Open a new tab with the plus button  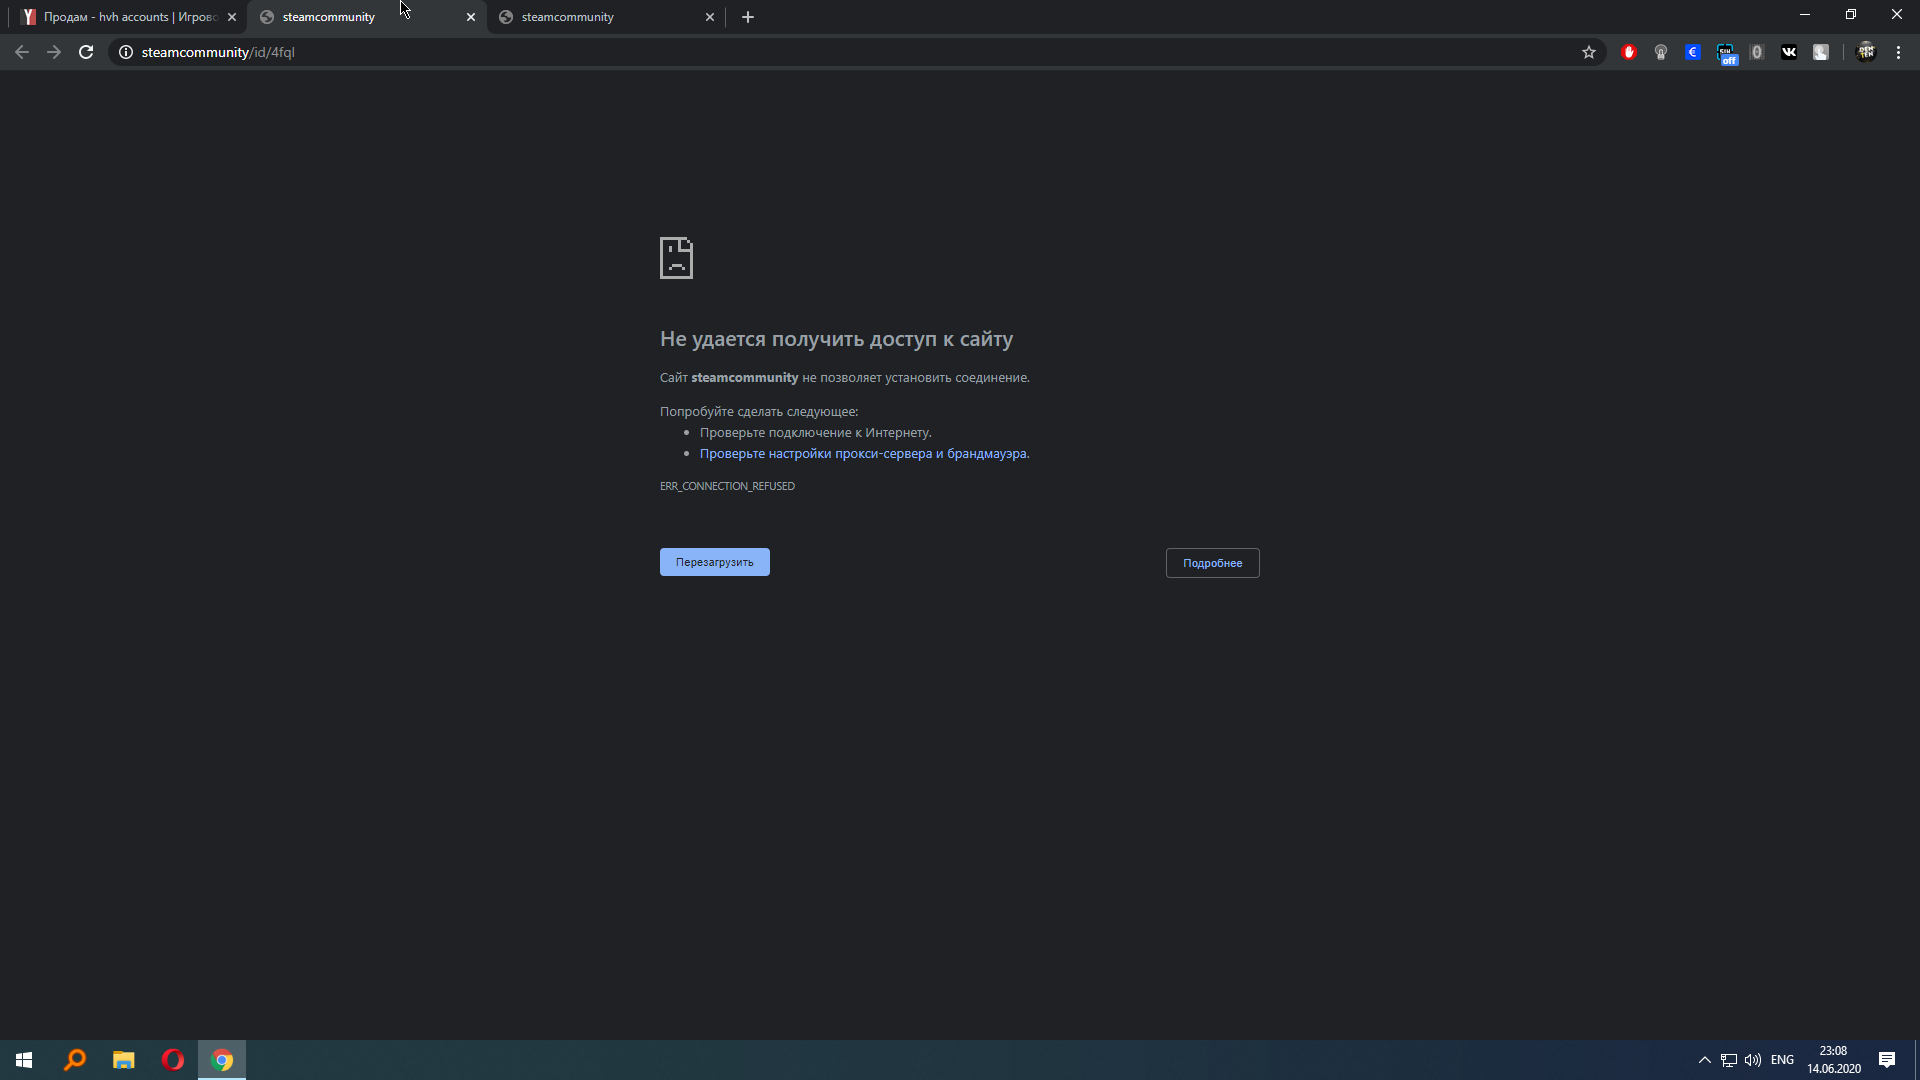point(748,17)
